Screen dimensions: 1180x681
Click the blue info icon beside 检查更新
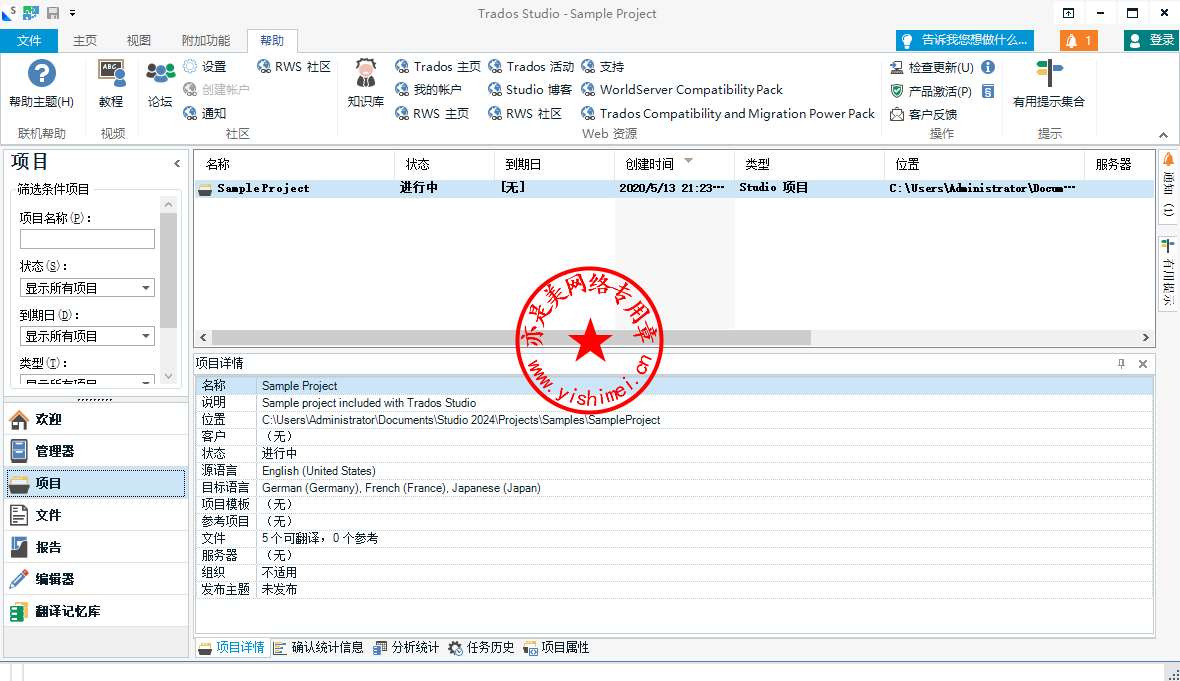coord(988,67)
